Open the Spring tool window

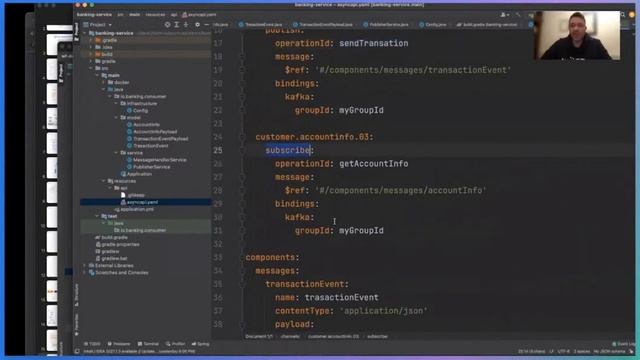(x=200, y=344)
